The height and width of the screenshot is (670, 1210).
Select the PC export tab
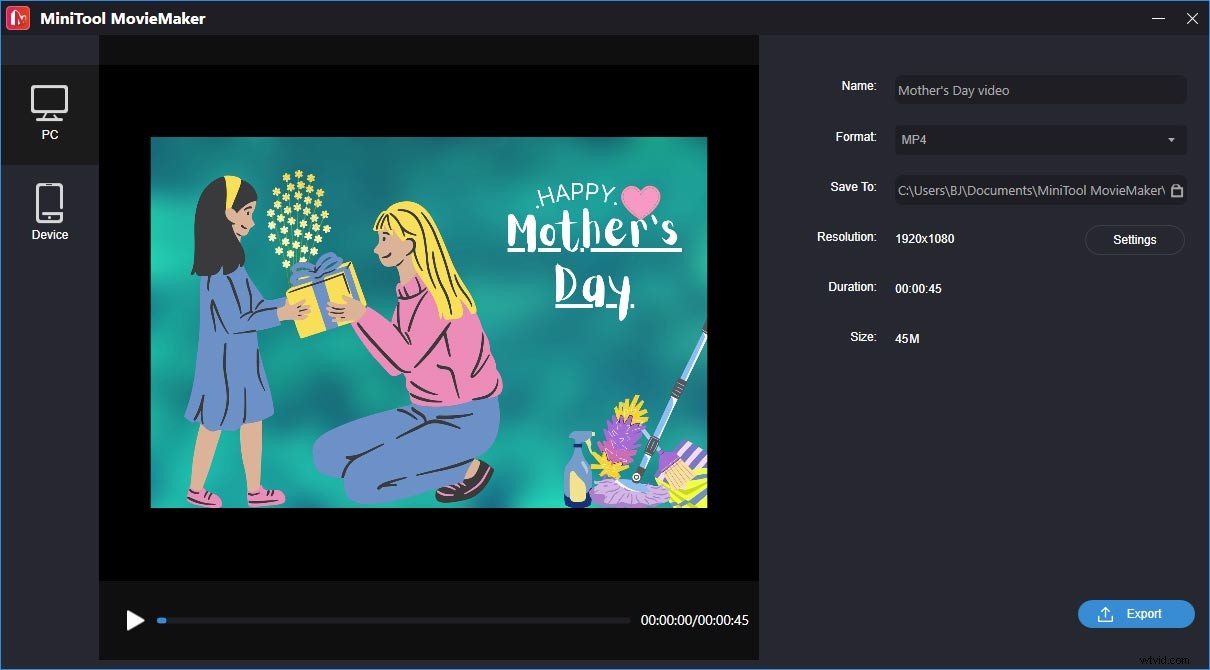point(50,113)
